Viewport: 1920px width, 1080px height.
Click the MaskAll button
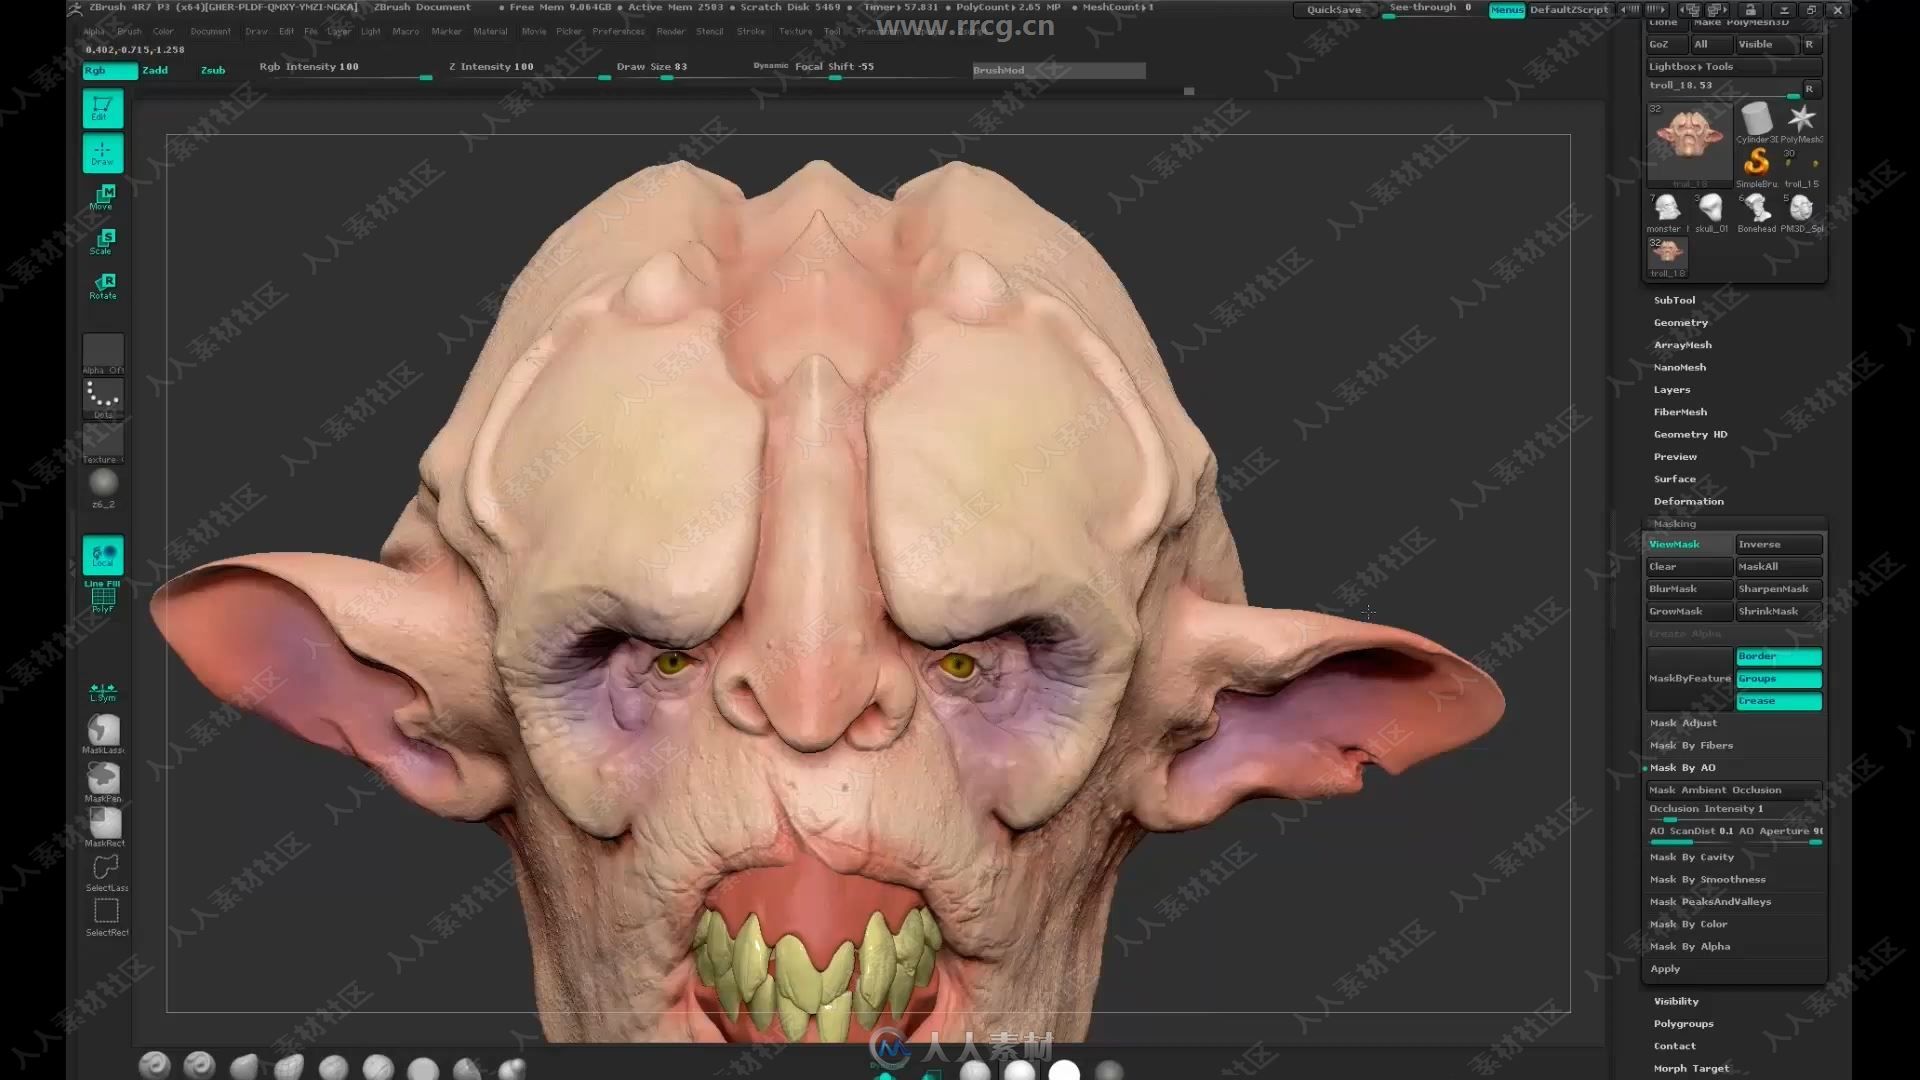[1779, 566]
